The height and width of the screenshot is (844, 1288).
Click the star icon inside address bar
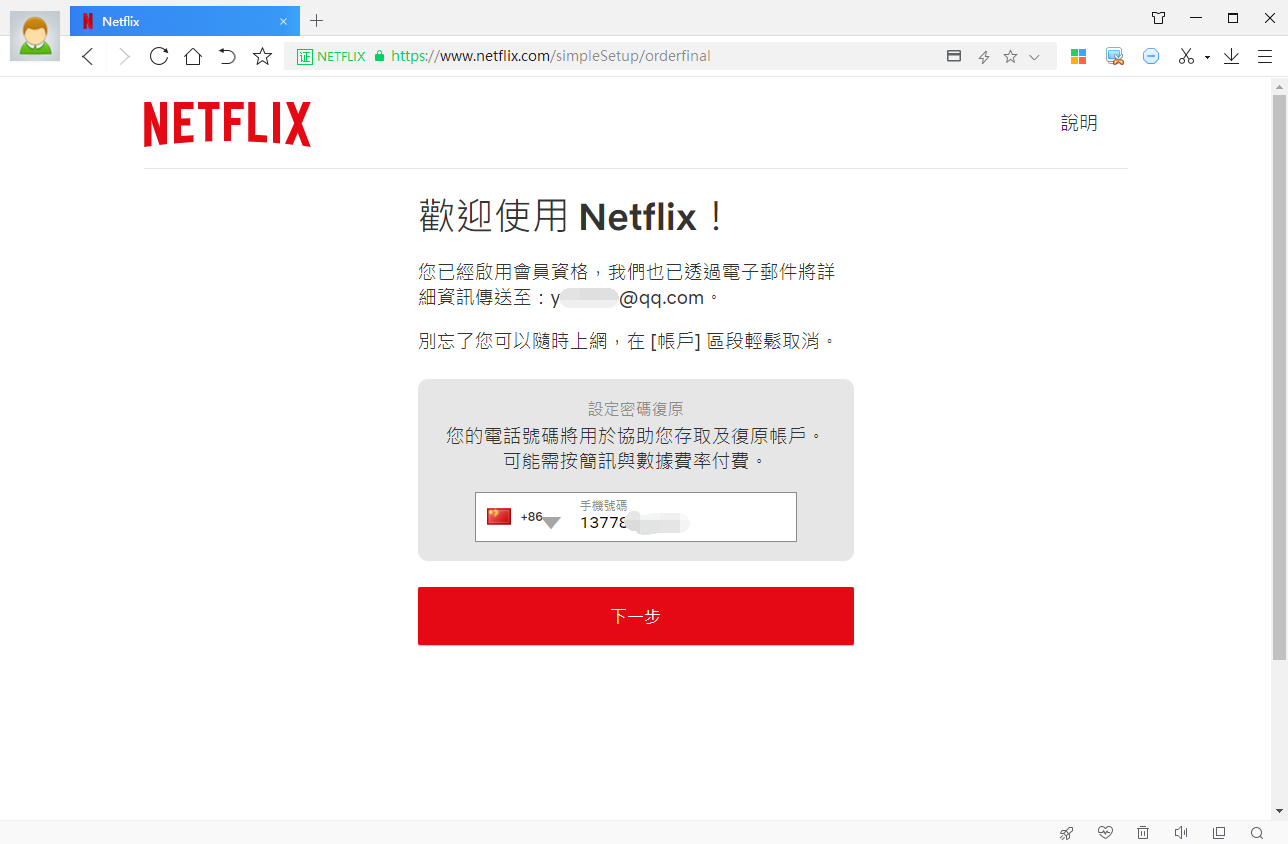click(1010, 57)
